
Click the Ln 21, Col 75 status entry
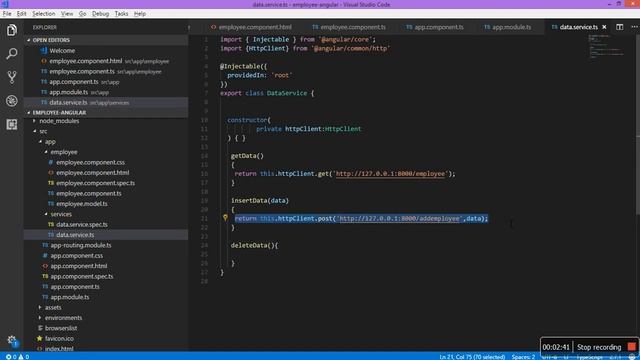472,357
